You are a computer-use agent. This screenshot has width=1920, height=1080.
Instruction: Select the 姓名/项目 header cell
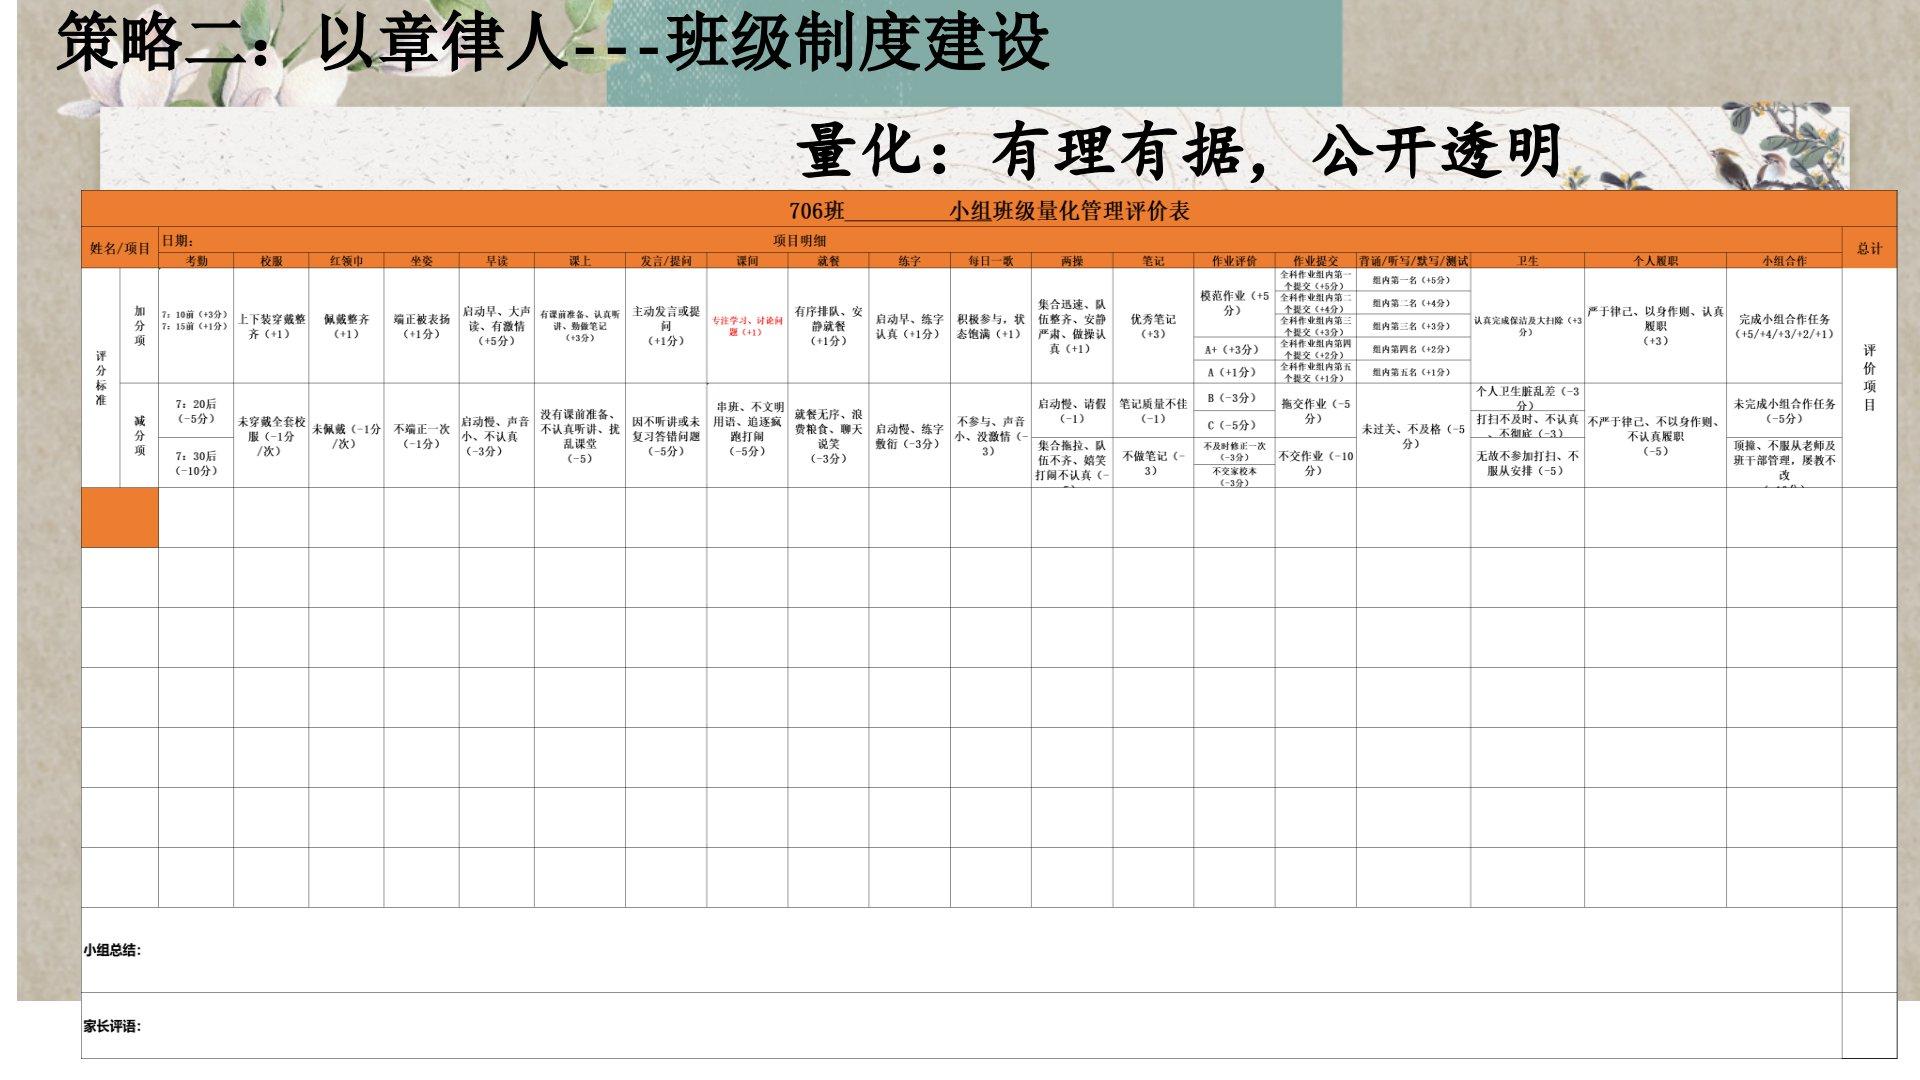[120, 248]
